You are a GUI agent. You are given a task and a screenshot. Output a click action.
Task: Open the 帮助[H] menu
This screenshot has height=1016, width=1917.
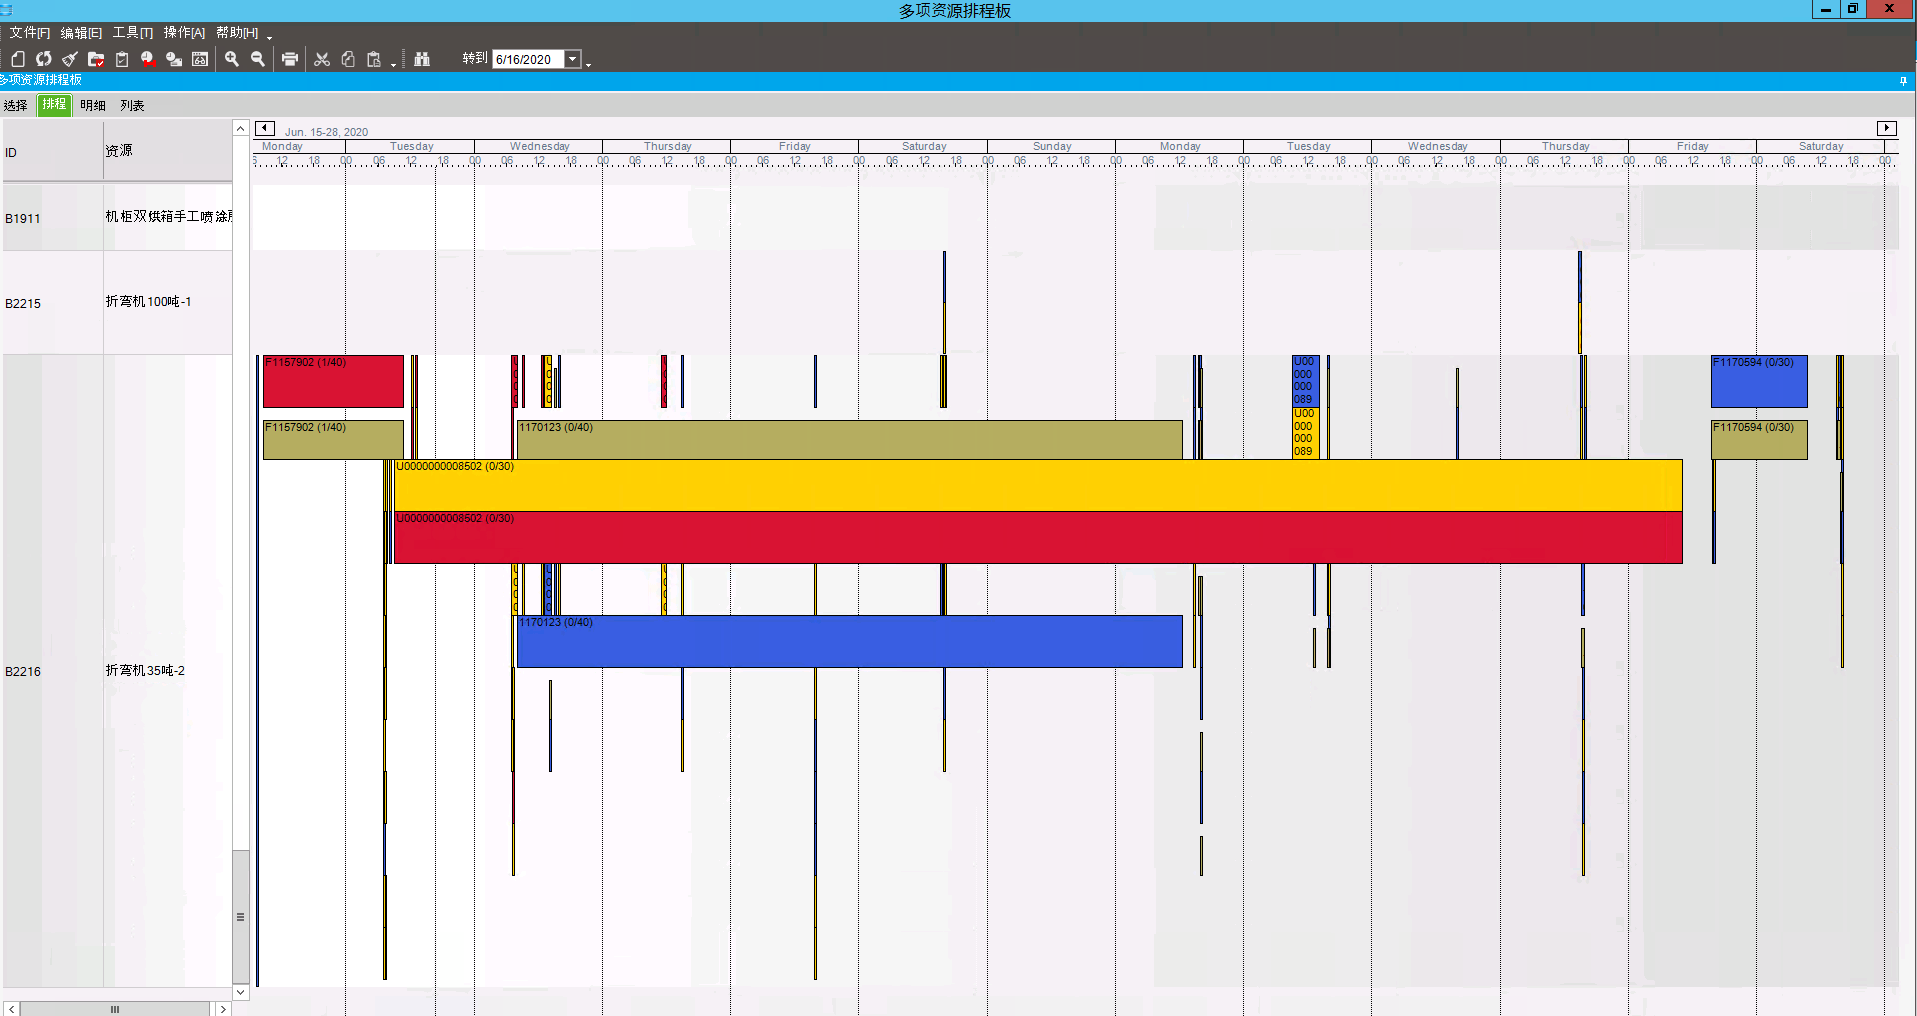tap(237, 33)
